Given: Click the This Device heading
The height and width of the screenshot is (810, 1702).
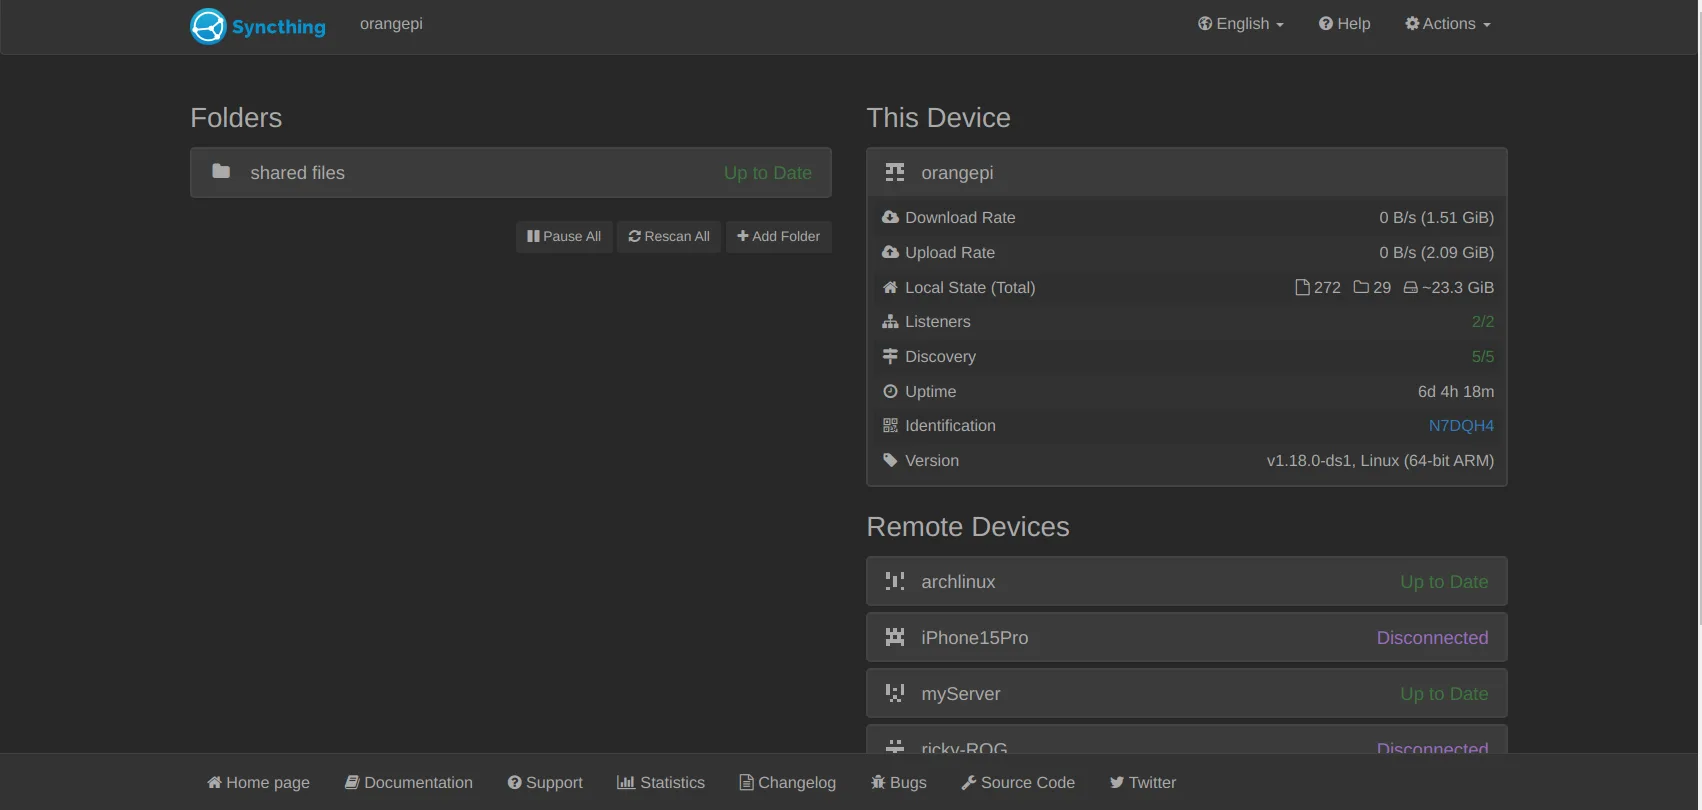Looking at the screenshot, I should pyautogui.click(x=938, y=118).
